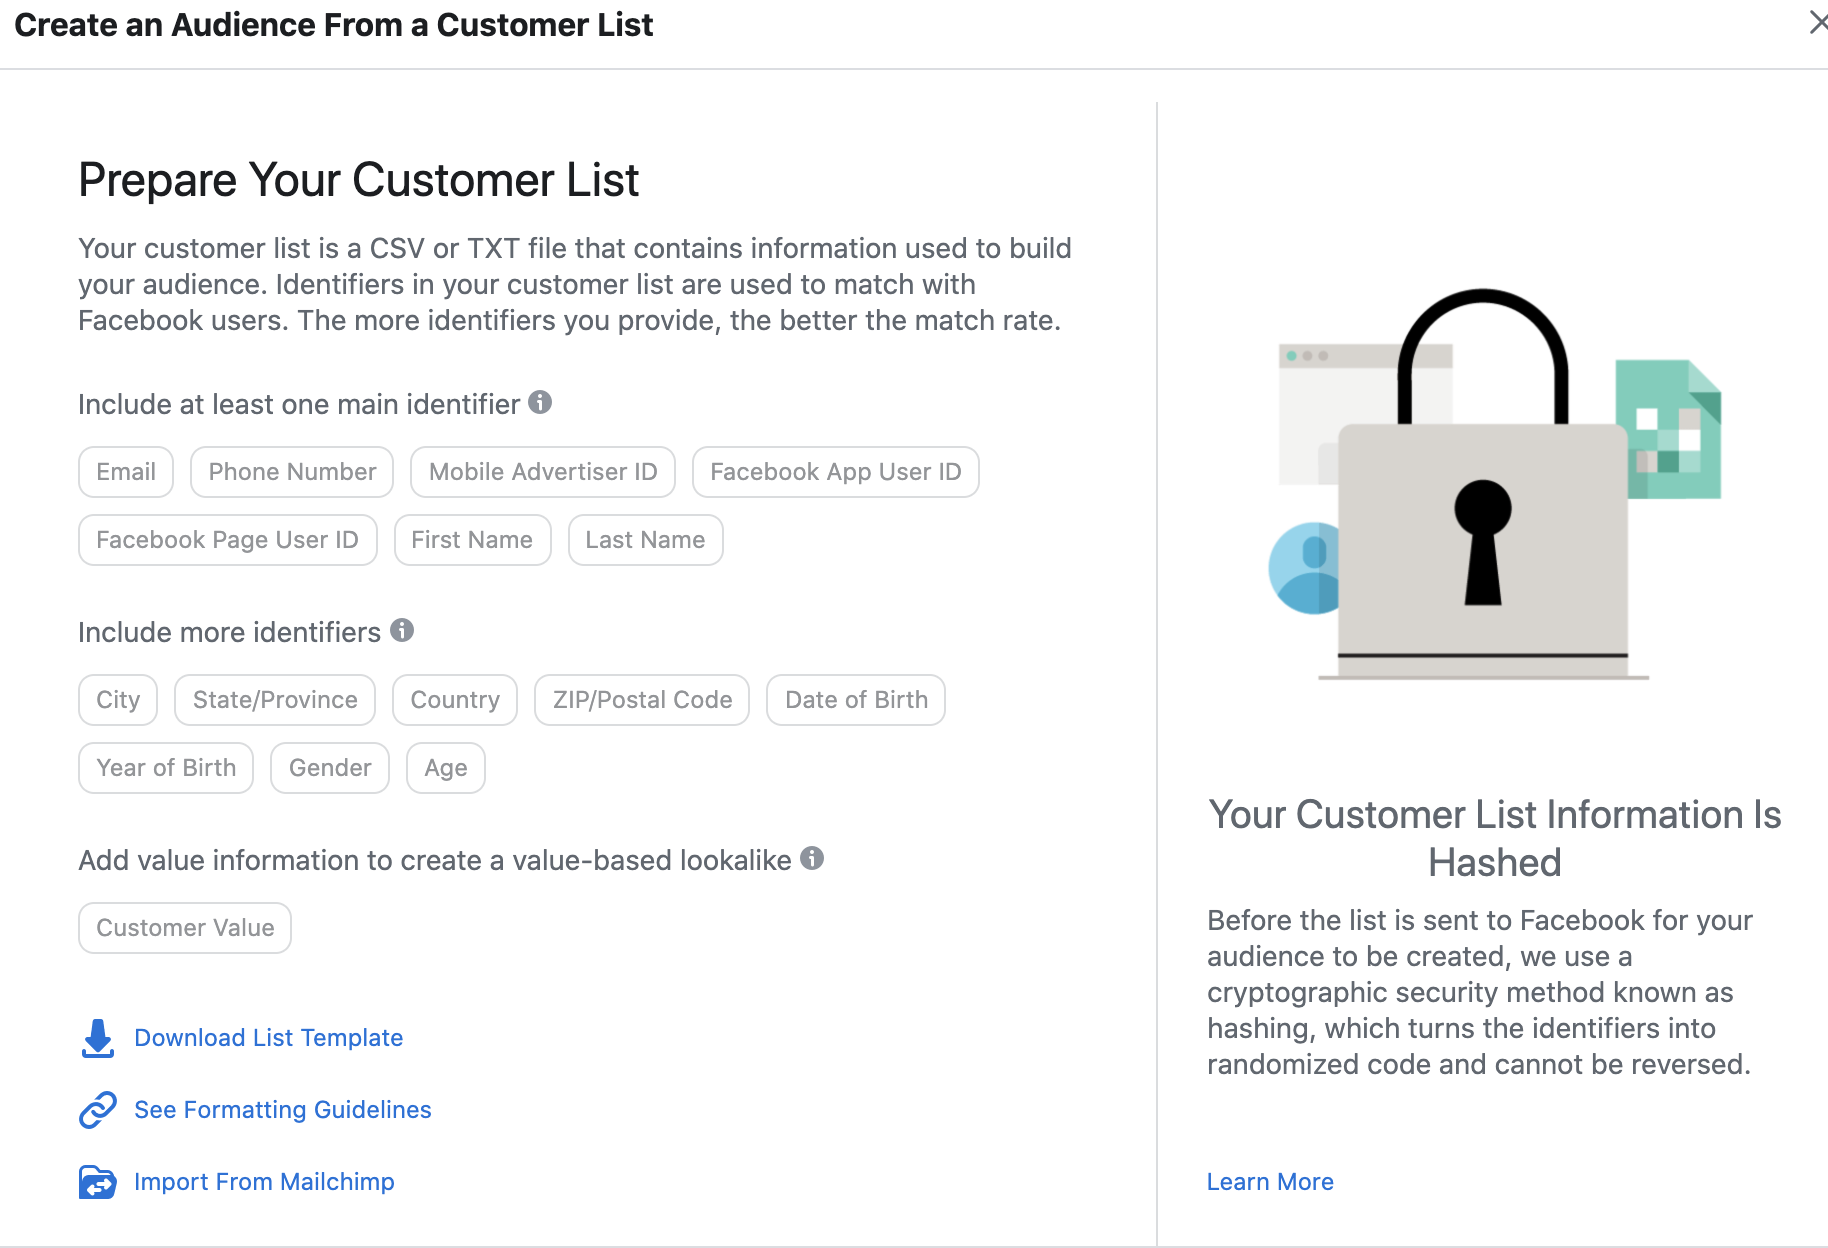
Task: Click the Download List Template icon
Action: click(x=97, y=1038)
